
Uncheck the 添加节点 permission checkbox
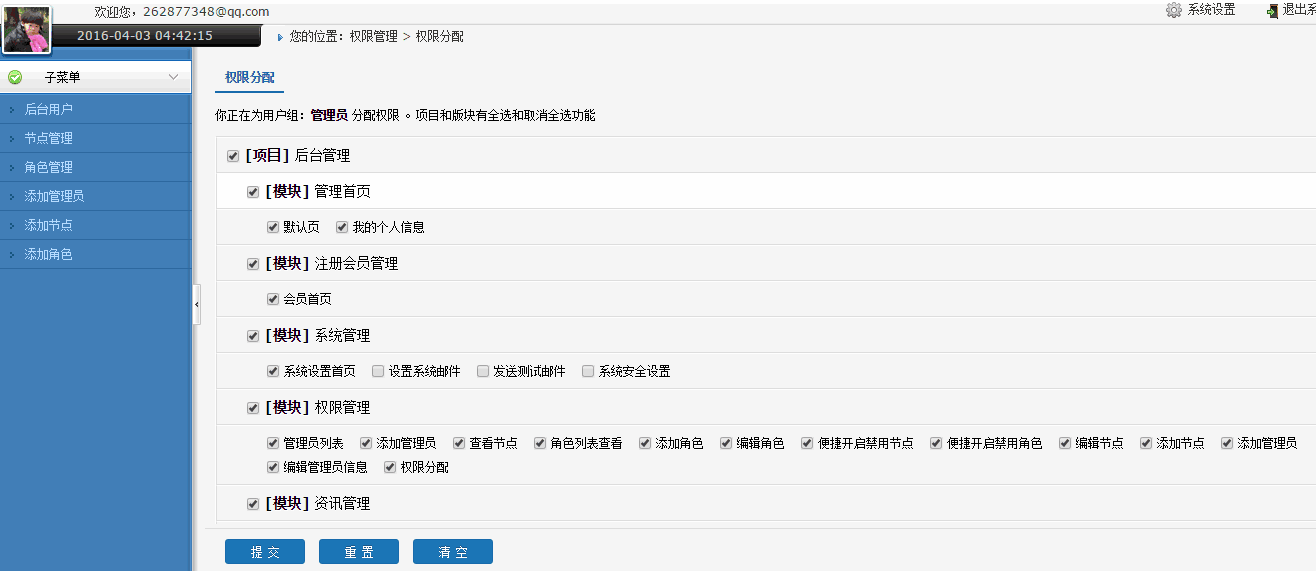[x=1146, y=443]
